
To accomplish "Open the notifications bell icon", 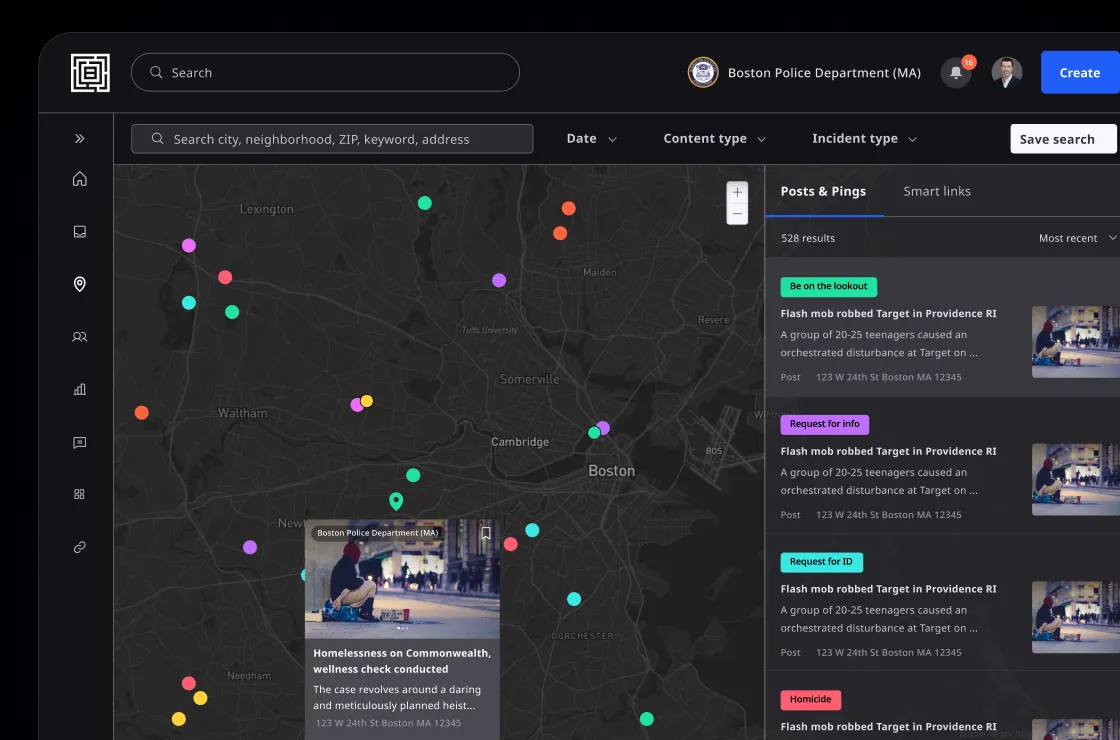I will [x=956, y=73].
